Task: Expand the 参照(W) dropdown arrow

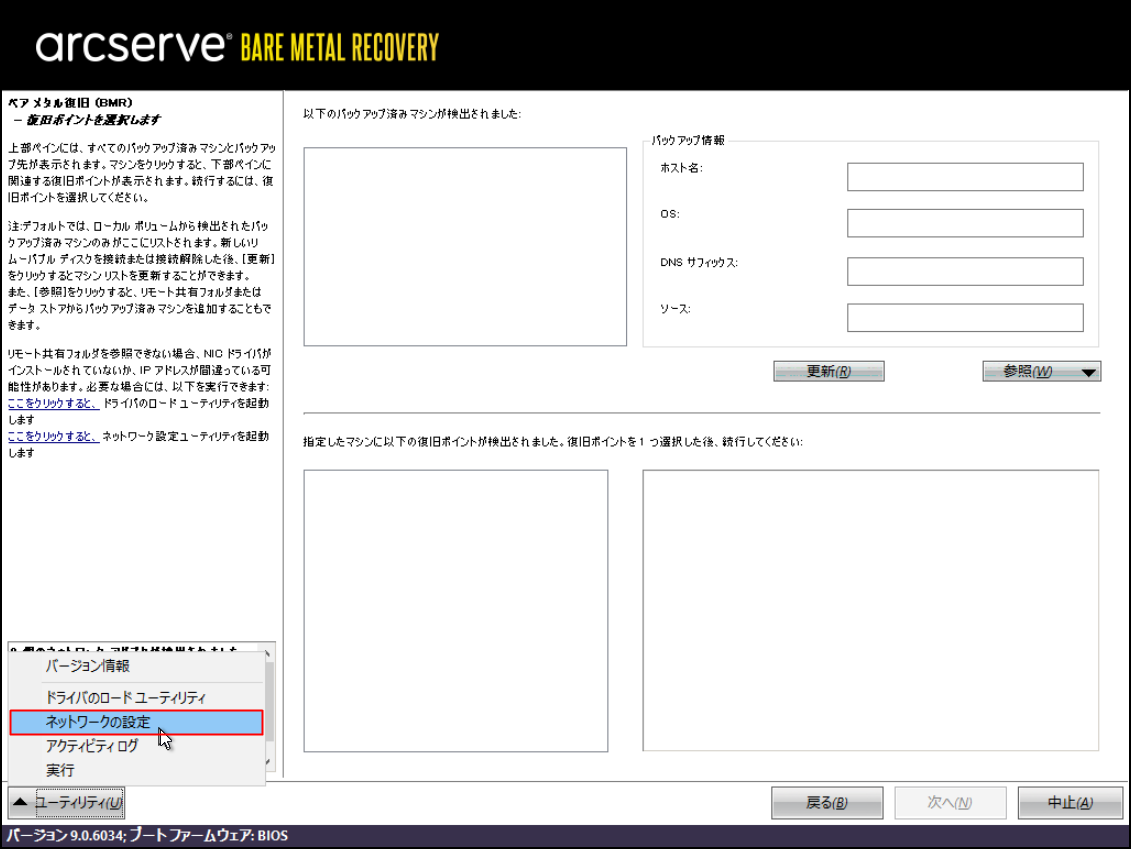Action: coord(1089,372)
